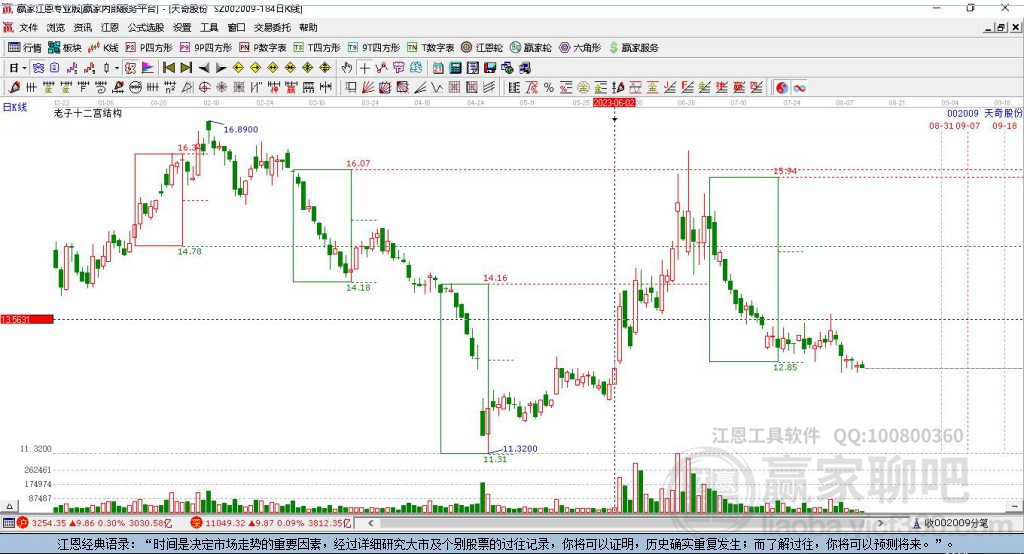Step chart left with black arrow
The image size is (1024, 554).
[x=204, y=67]
